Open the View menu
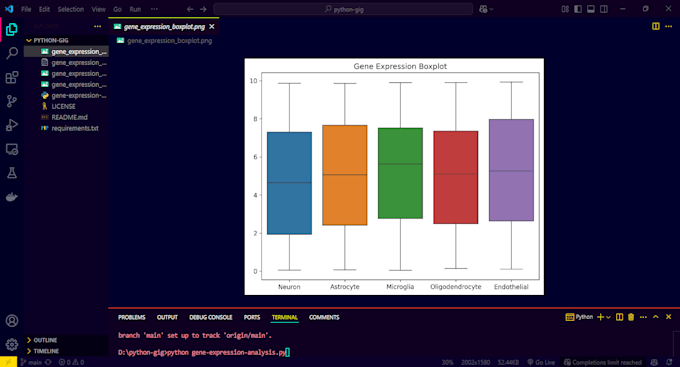Screen dimensions: 680x367 98,9
